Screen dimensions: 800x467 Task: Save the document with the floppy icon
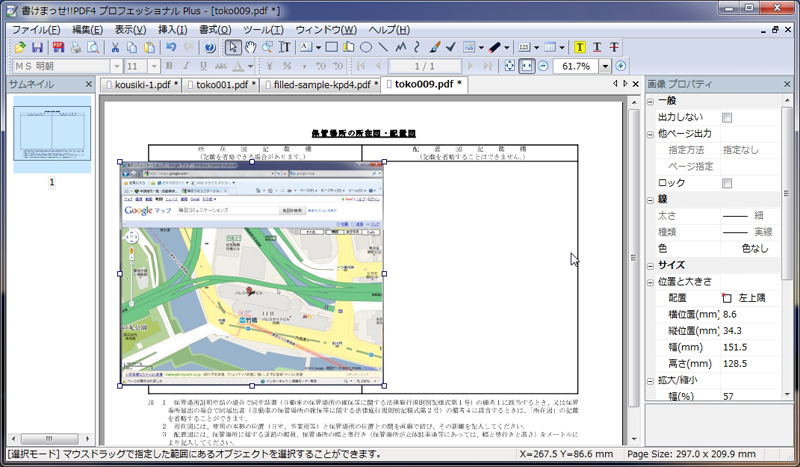click(x=37, y=47)
